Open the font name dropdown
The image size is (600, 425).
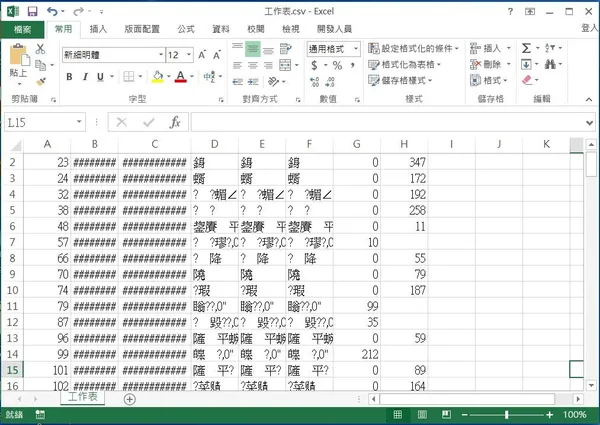tap(156, 55)
